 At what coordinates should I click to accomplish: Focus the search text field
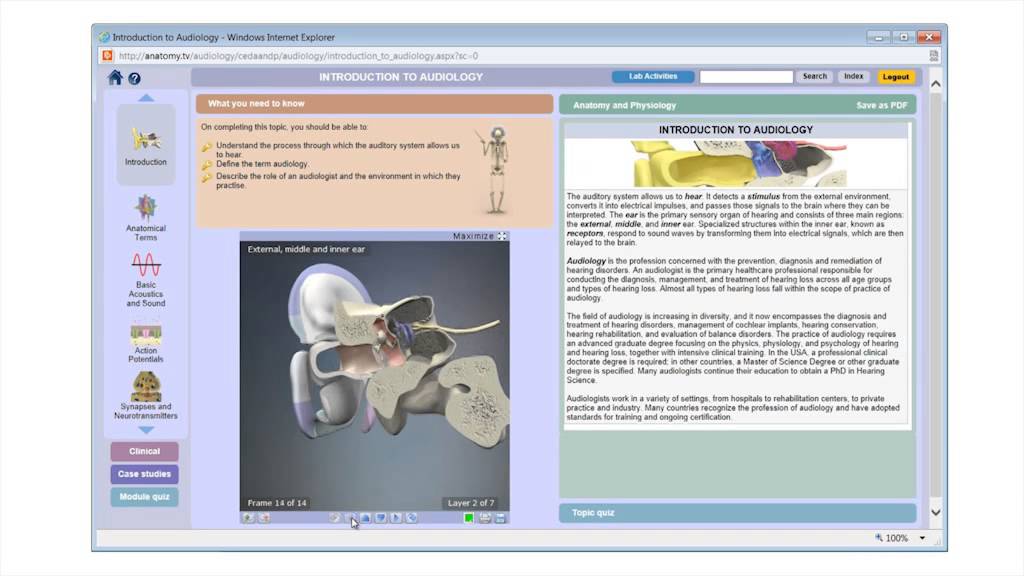(x=746, y=76)
